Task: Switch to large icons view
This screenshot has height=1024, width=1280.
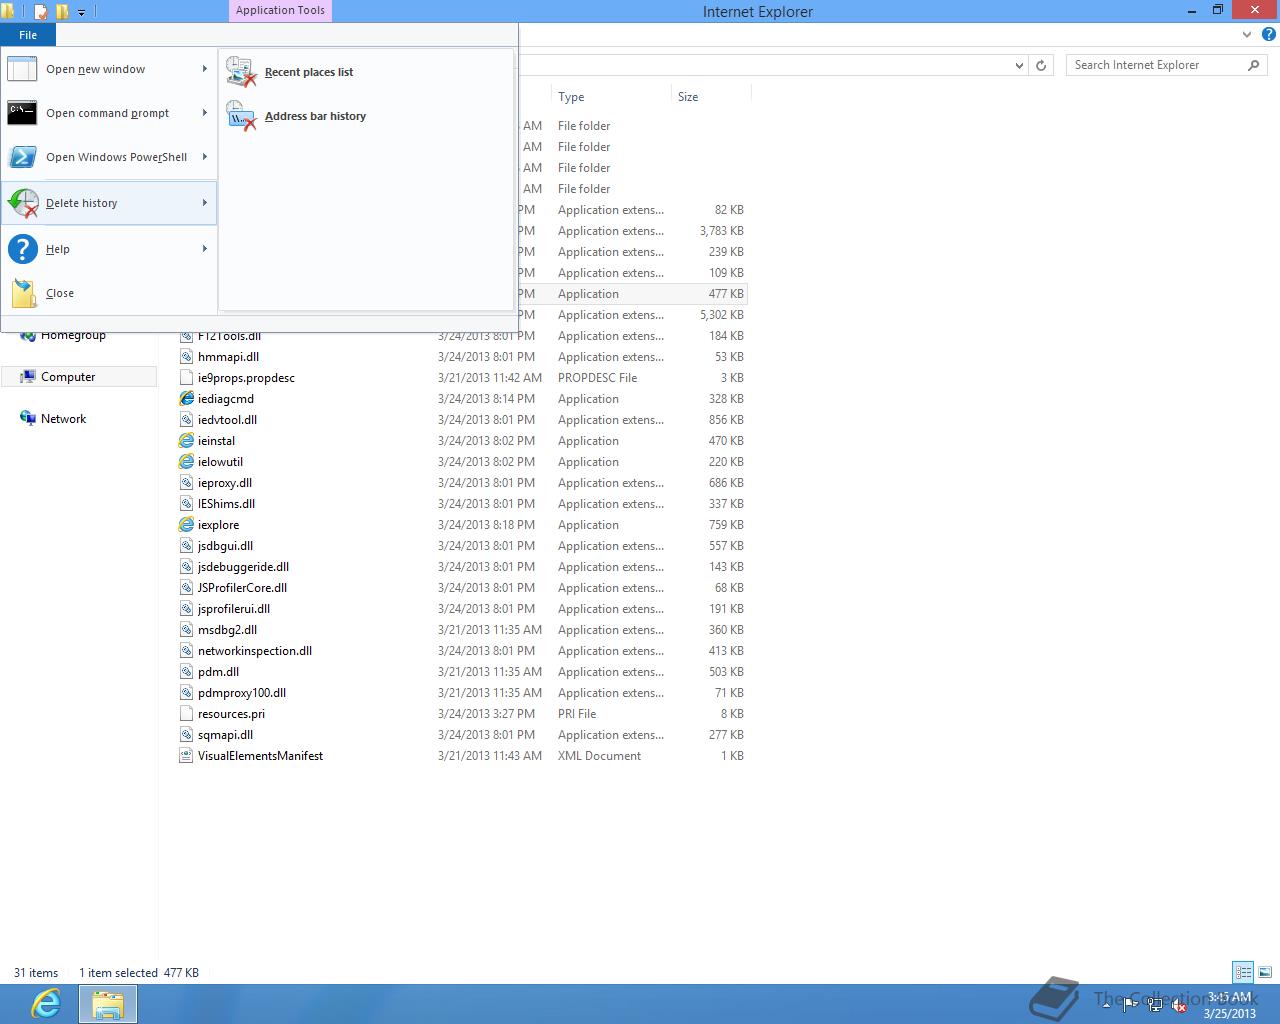Action: 1265,972
